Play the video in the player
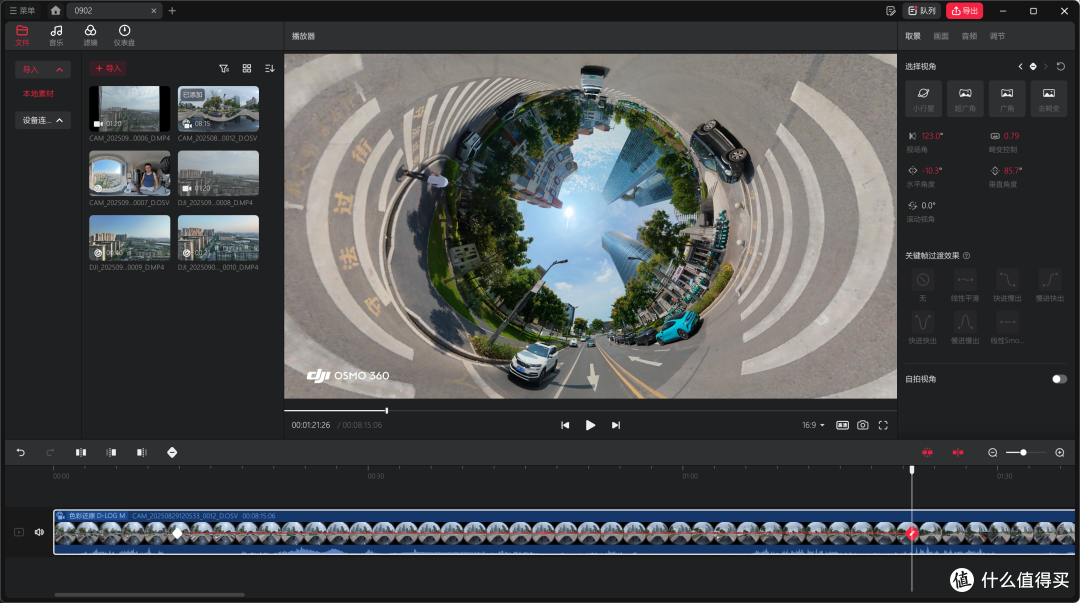 (590, 425)
